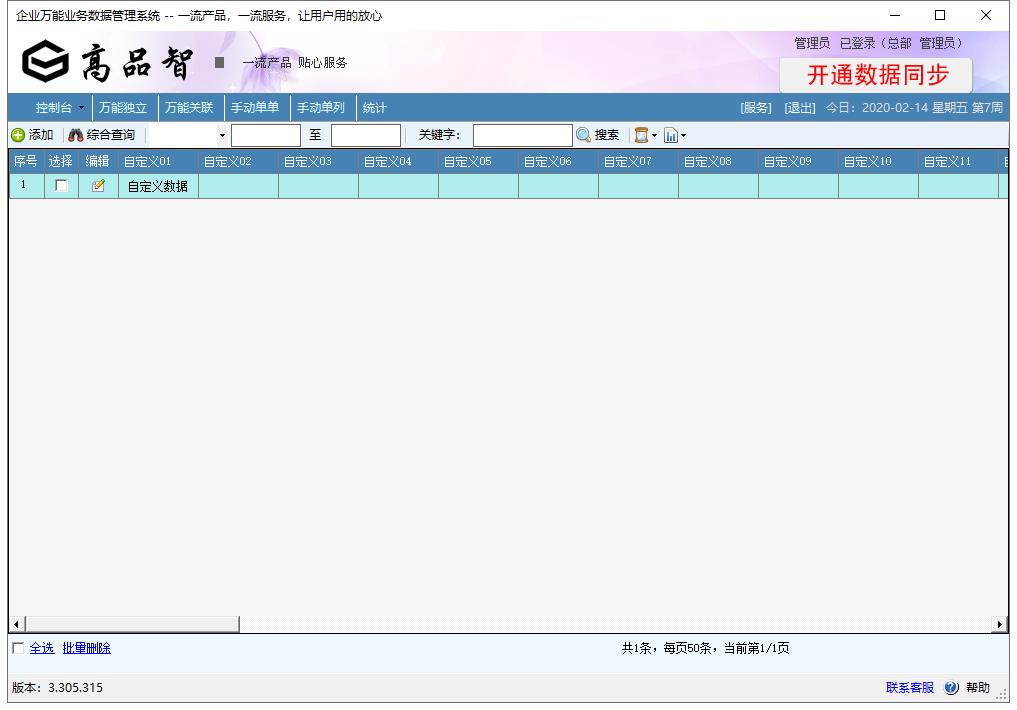
Task: Open the 手动单列 menu
Action: 321,108
